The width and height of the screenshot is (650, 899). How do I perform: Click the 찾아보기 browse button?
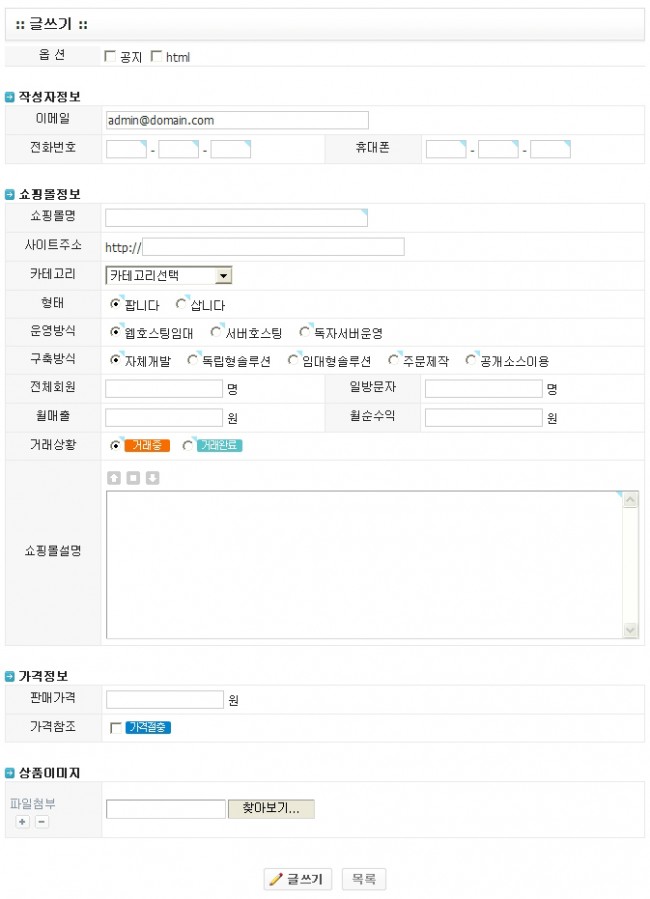pyautogui.click(x=271, y=808)
